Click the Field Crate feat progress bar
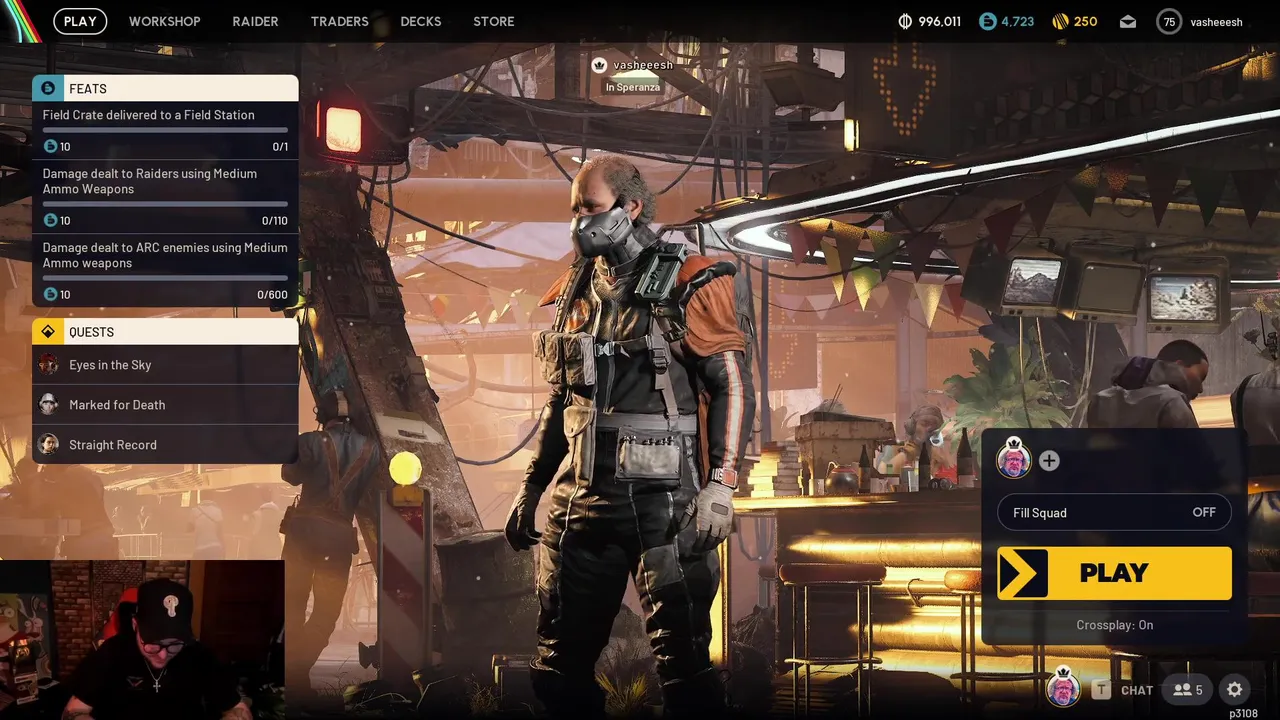The image size is (1280, 720). pos(165,130)
